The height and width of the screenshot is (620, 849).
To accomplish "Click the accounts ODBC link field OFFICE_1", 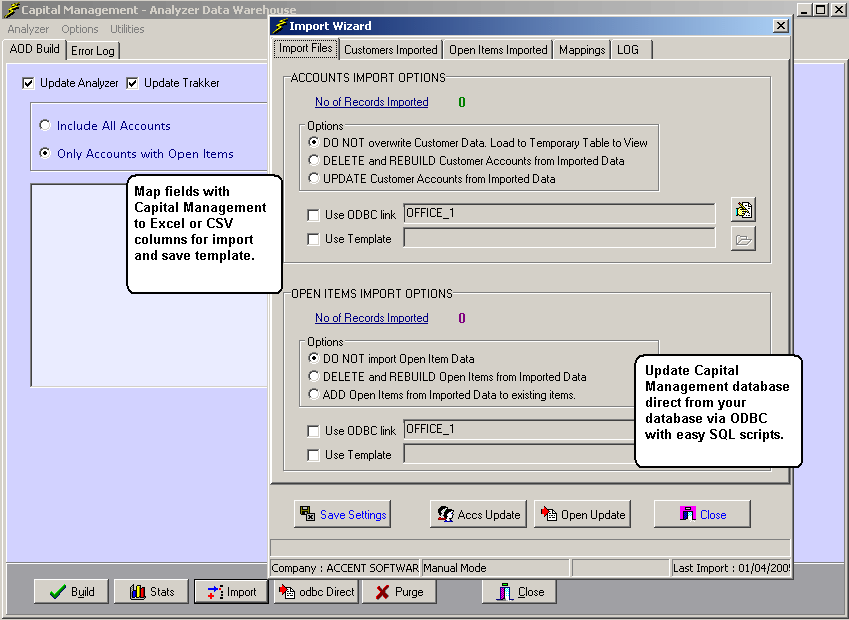I will pyautogui.click(x=559, y=213).
